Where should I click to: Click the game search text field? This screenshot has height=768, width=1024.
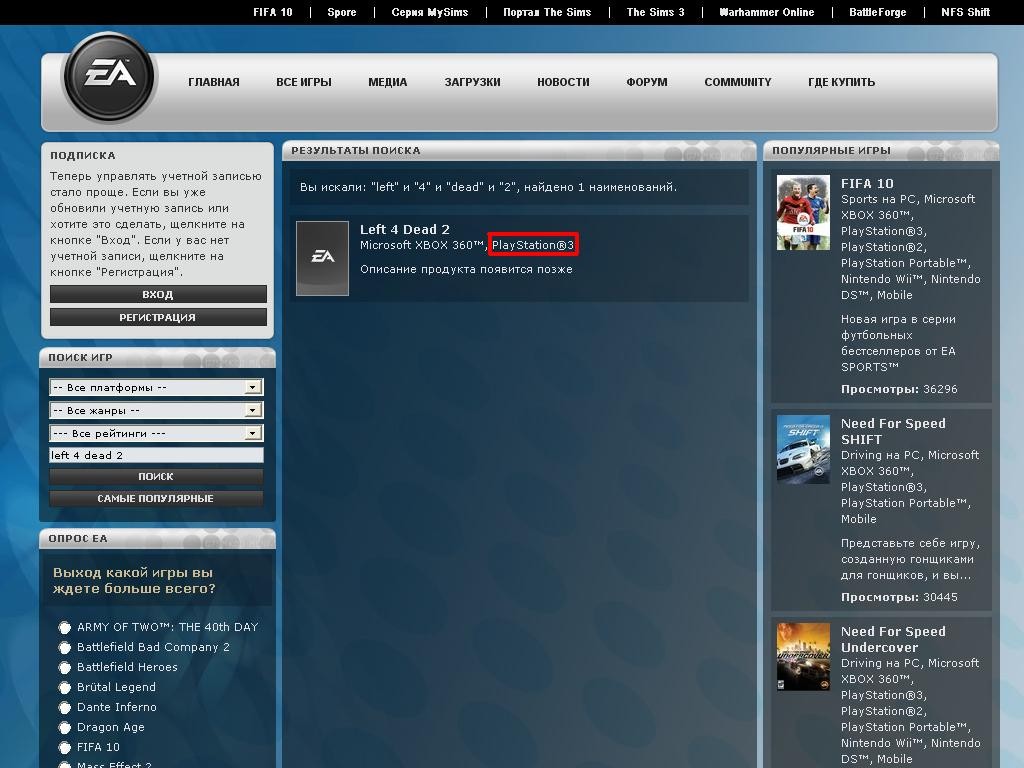coord(156,455)
